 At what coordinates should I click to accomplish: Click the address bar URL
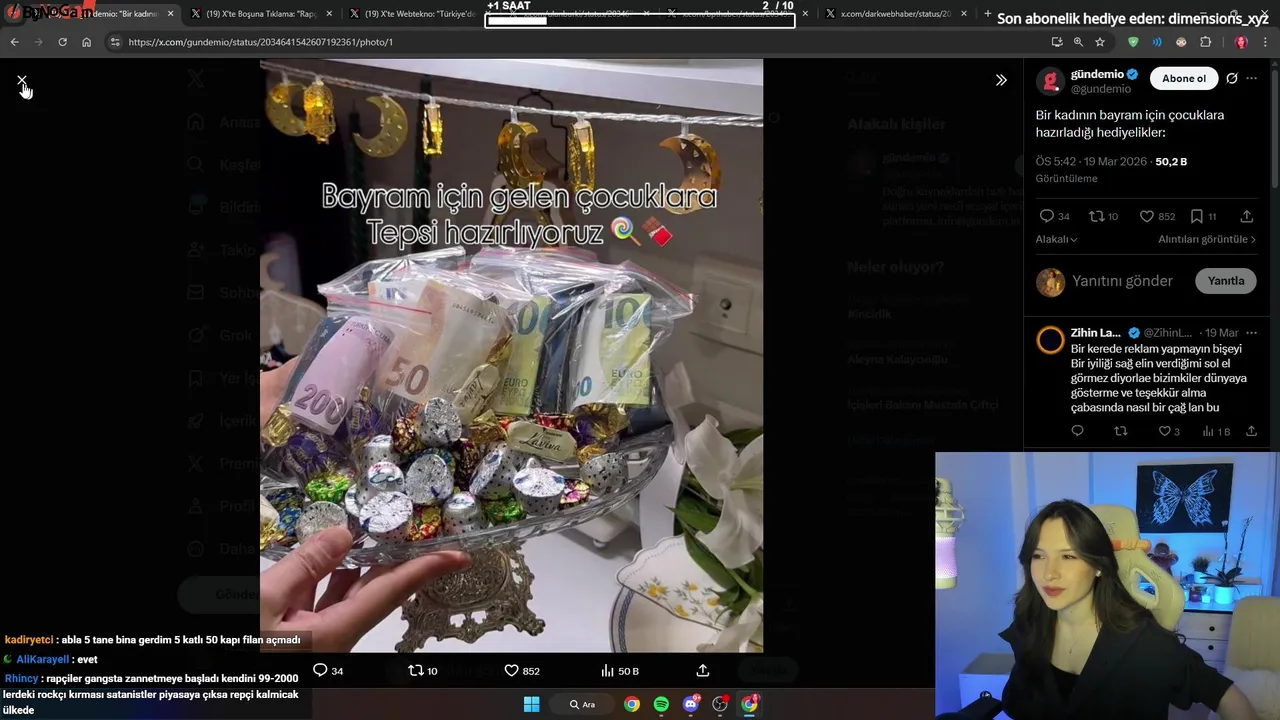coord(260,42)
